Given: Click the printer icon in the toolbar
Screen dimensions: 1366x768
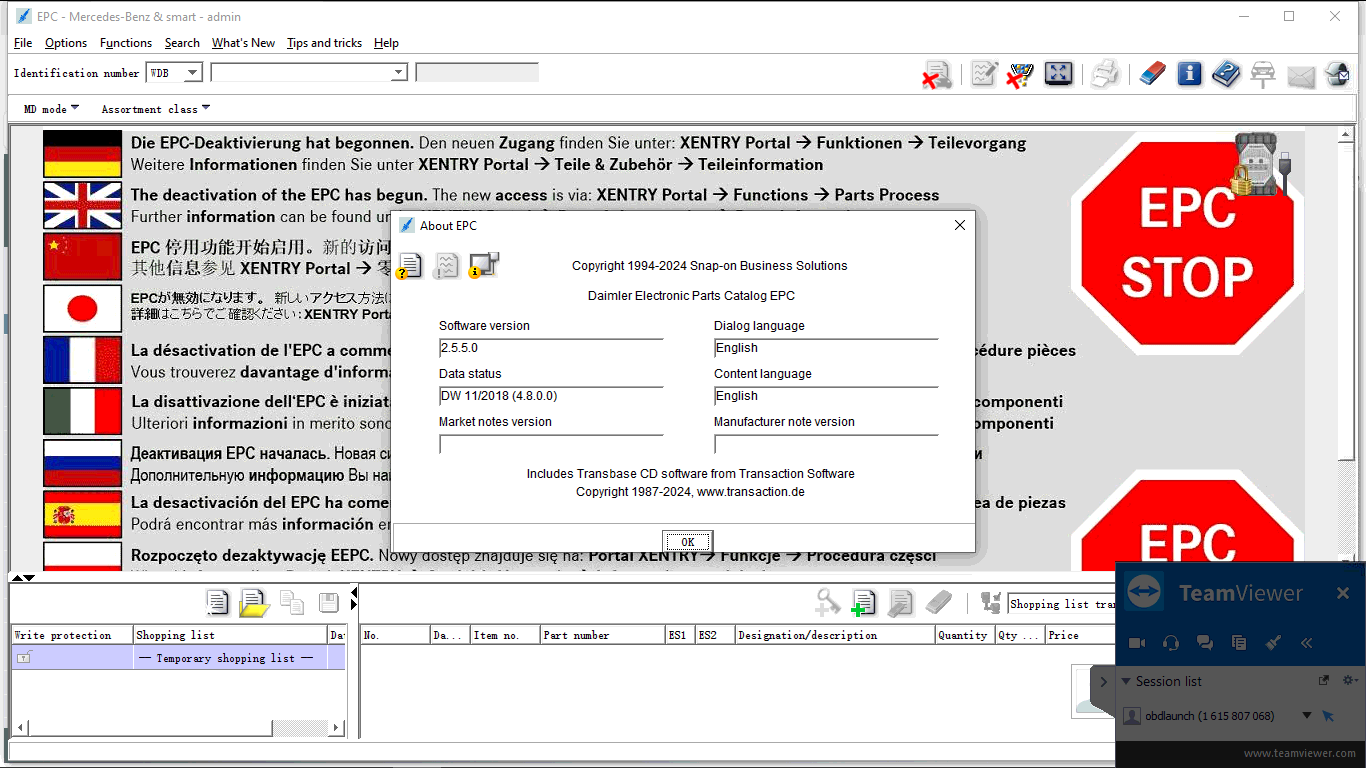Looking at the screenshot, I should [1105, 74].
